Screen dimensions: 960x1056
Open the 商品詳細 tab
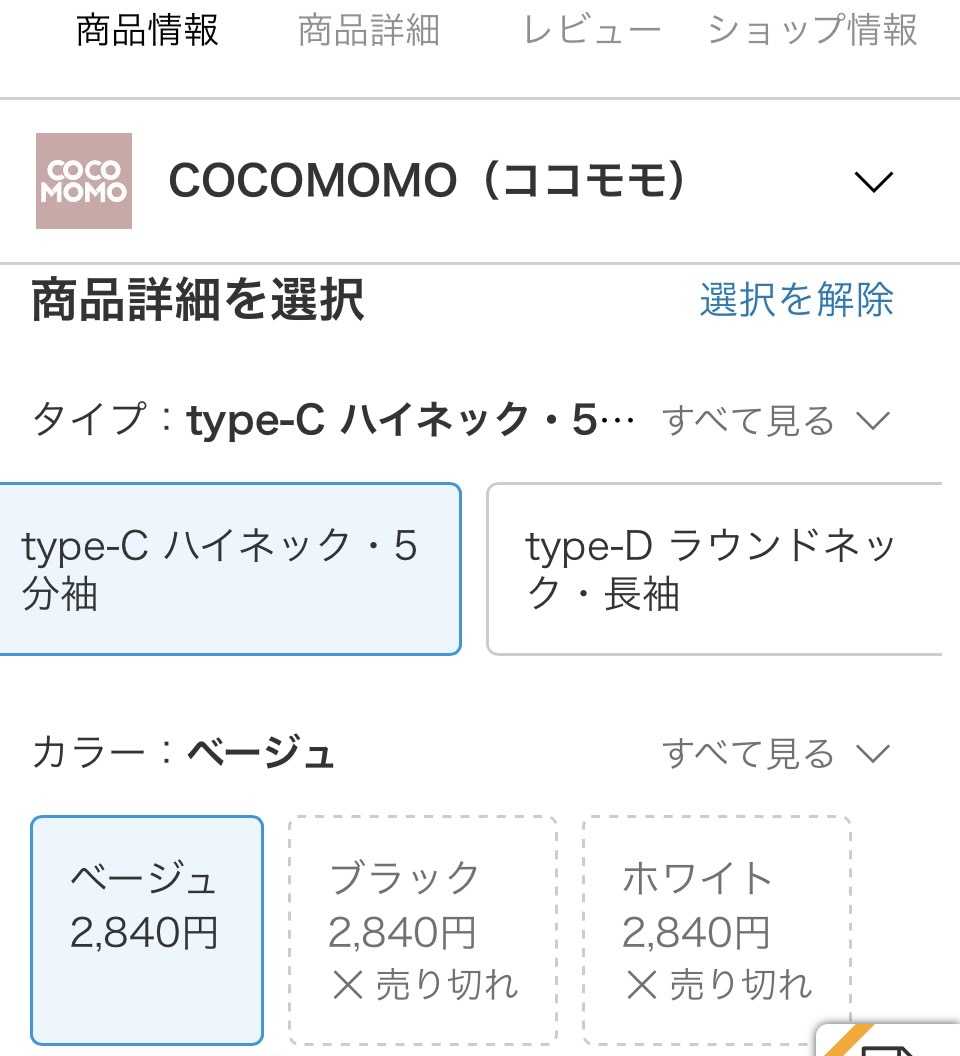368,31
